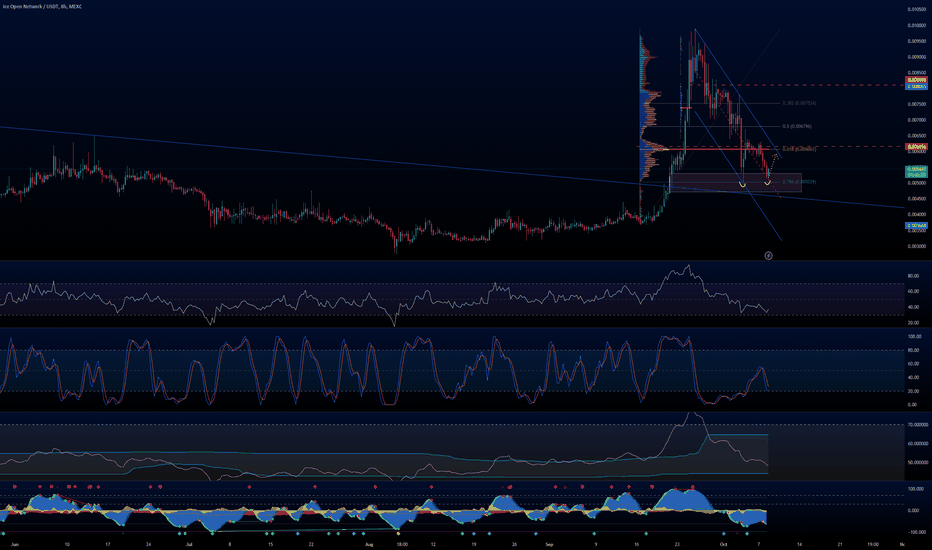
Task: Click the Oct label on the time axis
Action: [723, 544]
